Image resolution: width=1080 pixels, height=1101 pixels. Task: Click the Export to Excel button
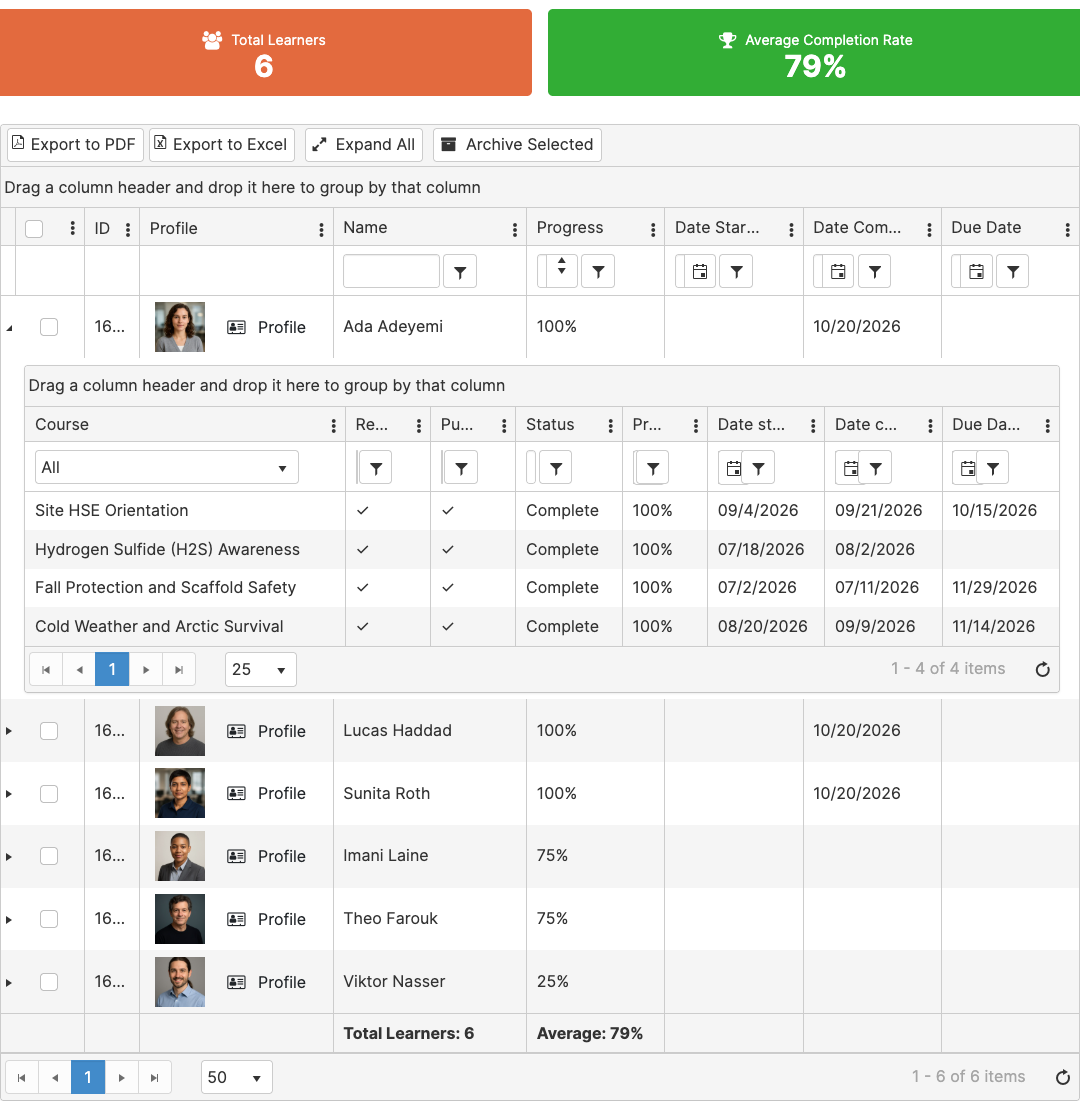[222, 145]
